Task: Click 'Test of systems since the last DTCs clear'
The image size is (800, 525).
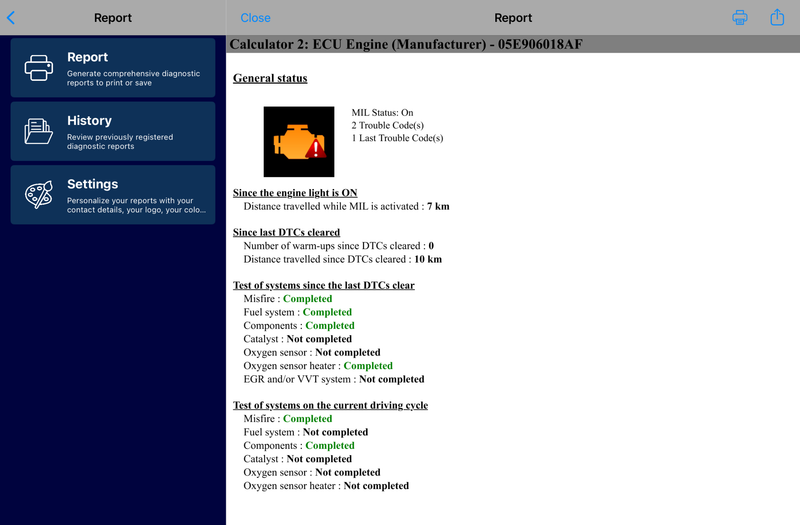Action: click(x=323, y=285)
